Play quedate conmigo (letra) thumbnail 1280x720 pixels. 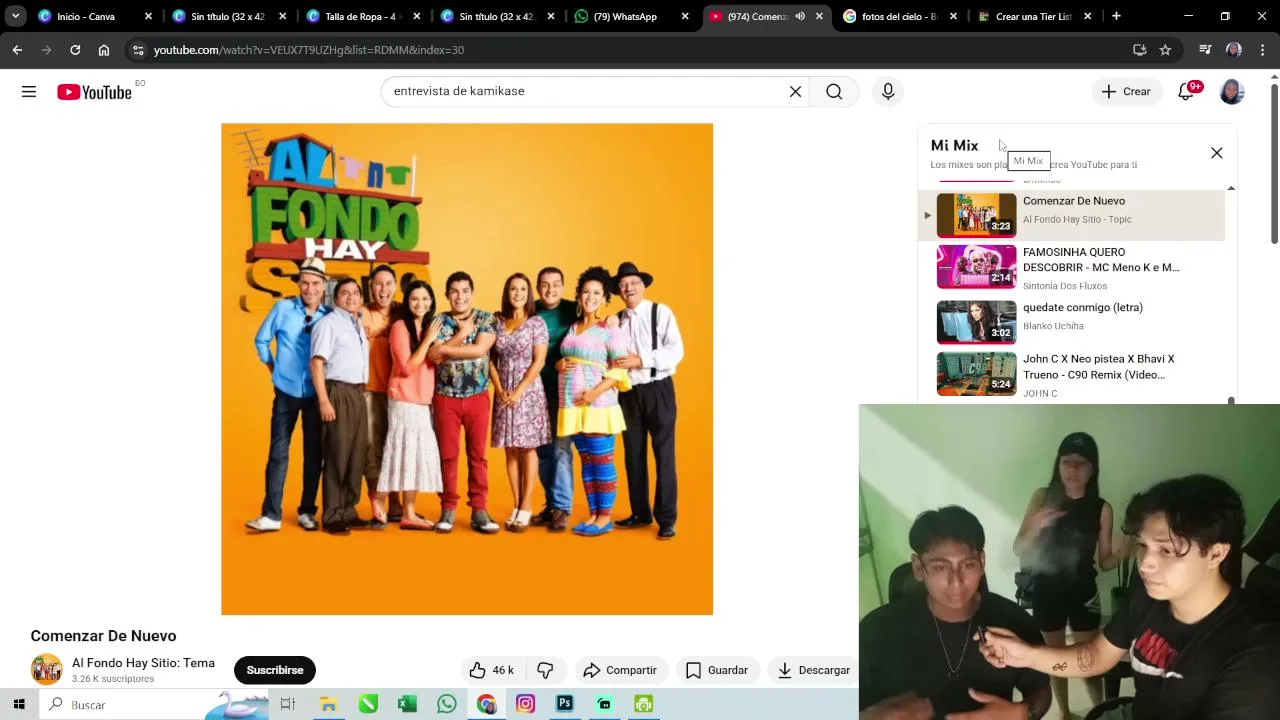point(976,322)
